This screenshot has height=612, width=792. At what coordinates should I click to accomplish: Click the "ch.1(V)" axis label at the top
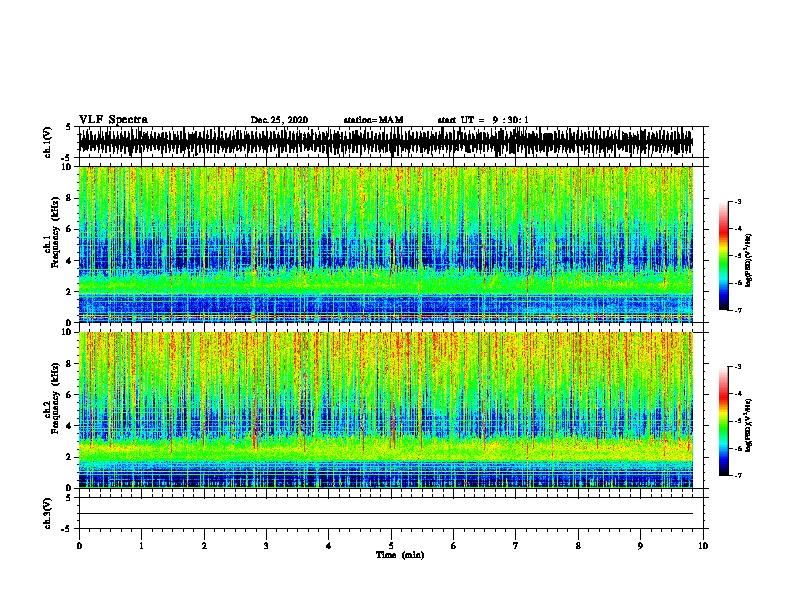click(x=48, y=142)
